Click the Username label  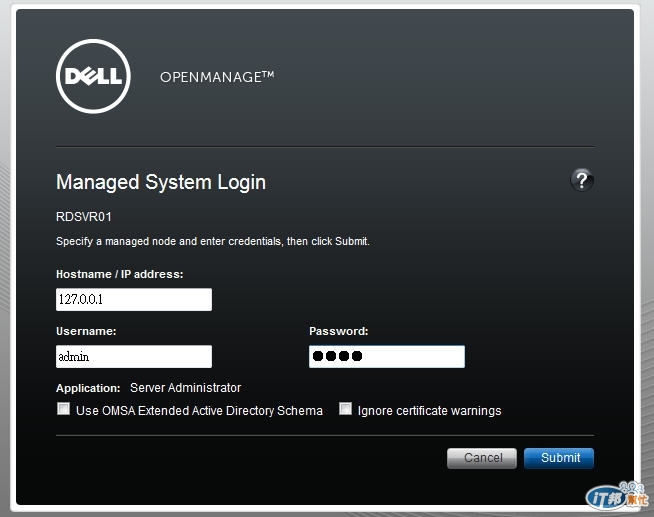pyautogui.click(x=86, y=331)
